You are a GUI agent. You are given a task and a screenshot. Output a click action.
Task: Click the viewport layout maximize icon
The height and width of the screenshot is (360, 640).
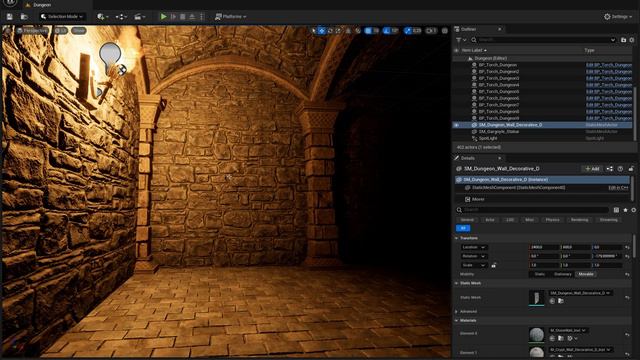tap(445, 31)
